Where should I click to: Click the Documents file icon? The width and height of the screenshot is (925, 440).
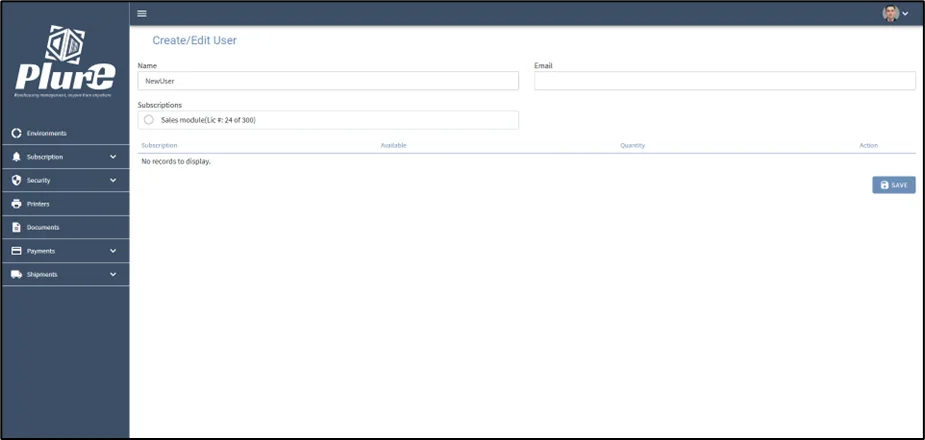click(17, 227)
